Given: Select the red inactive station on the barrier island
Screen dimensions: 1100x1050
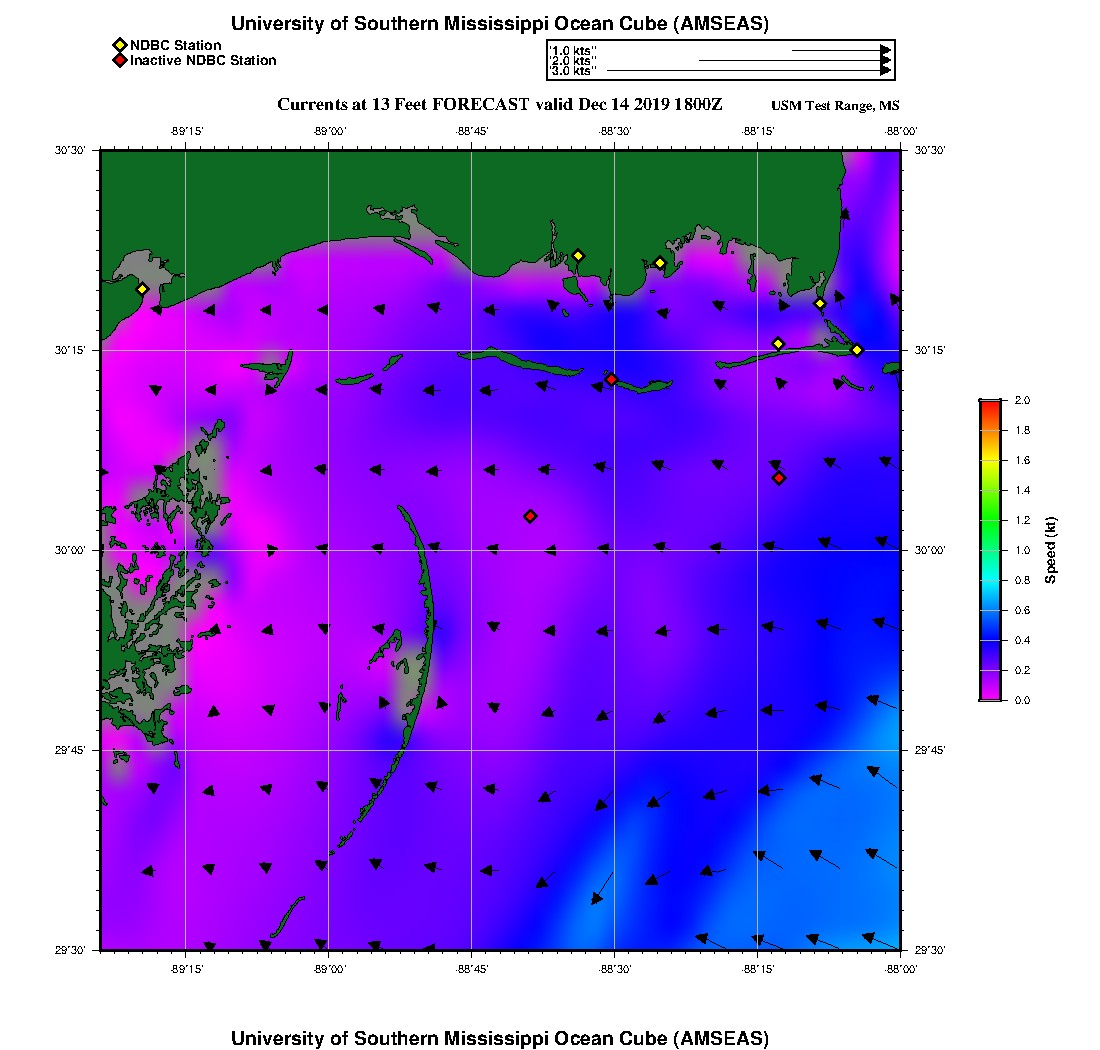Looking at the screenshot, I should (611, 379).
